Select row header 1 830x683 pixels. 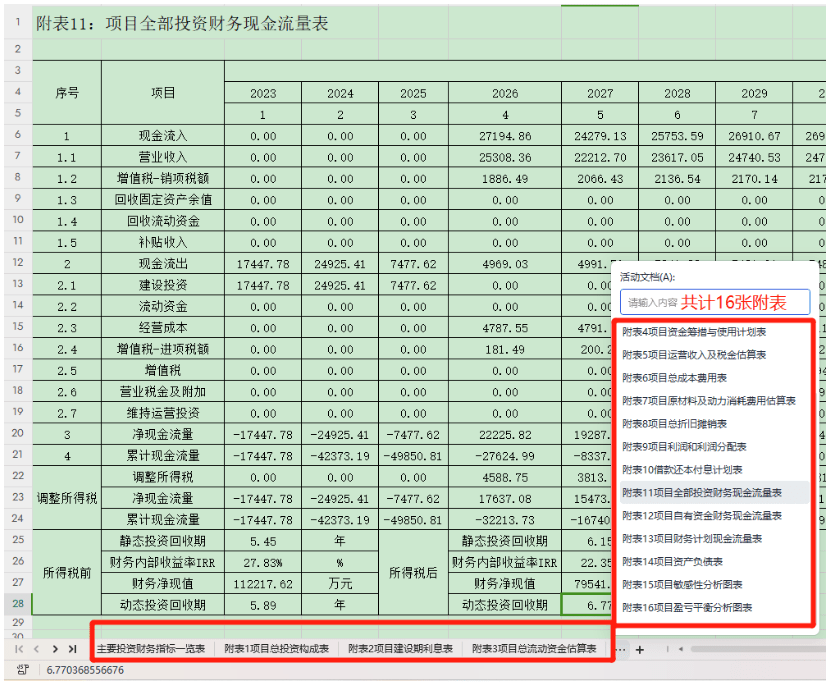coord(18,22)
